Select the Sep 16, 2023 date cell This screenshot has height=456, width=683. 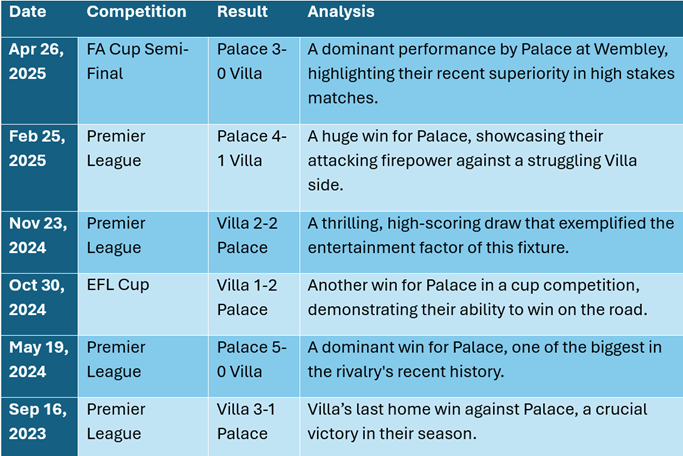39,426
